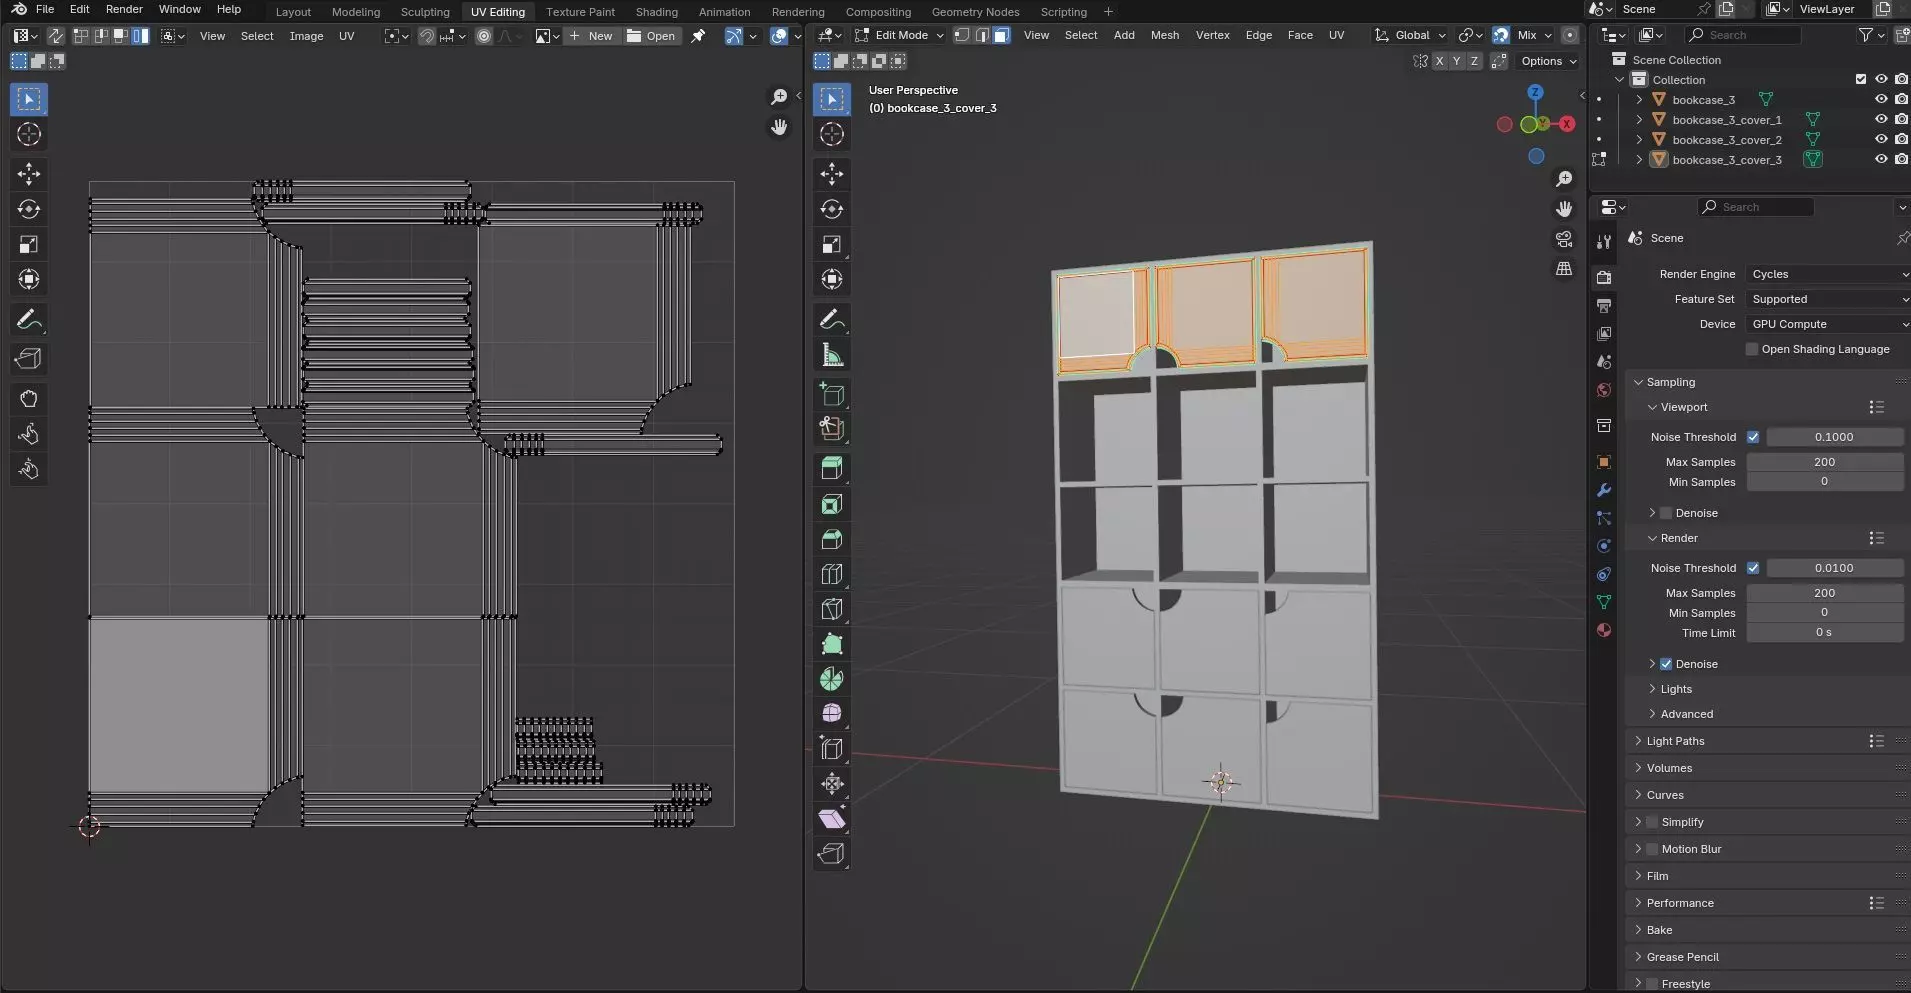Select the Annotate tool in UV editor

(x=29, y=320)
